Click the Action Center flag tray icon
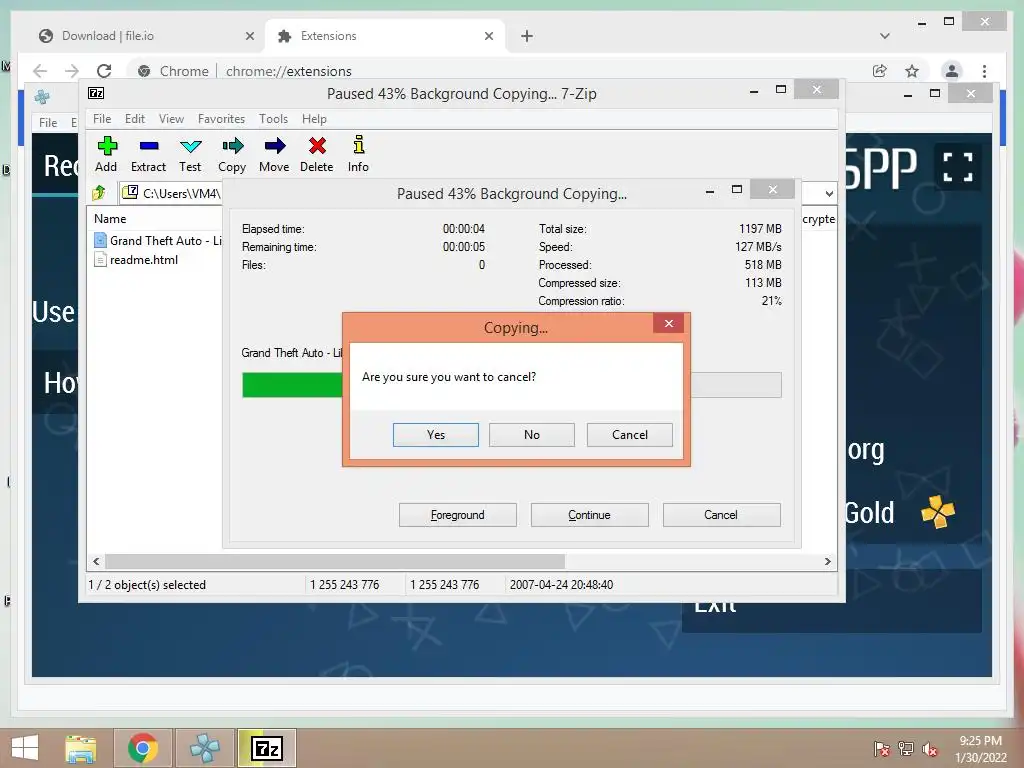The height and width of the screenshot is (768, 1024). pyautogui.click(x=881, y=749)
